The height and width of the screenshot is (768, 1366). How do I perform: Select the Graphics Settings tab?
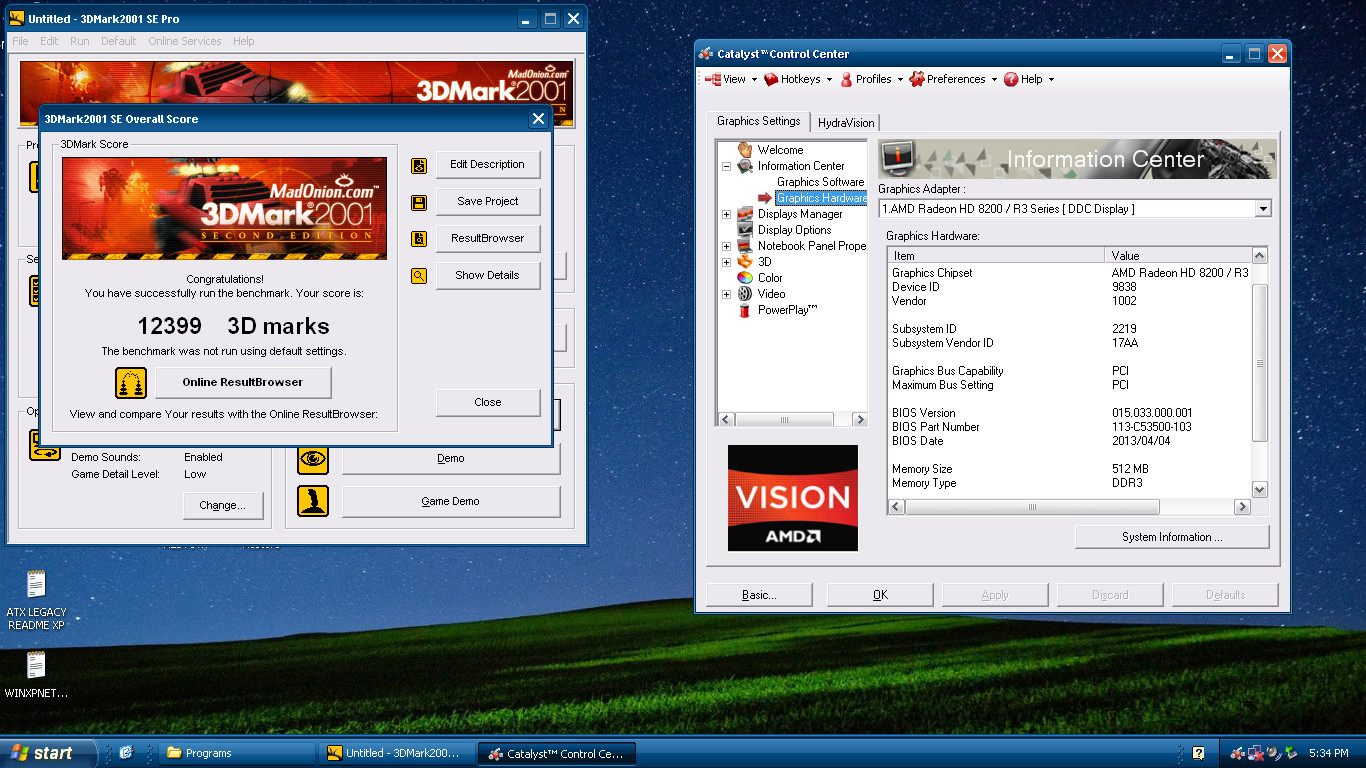(758, 121)
